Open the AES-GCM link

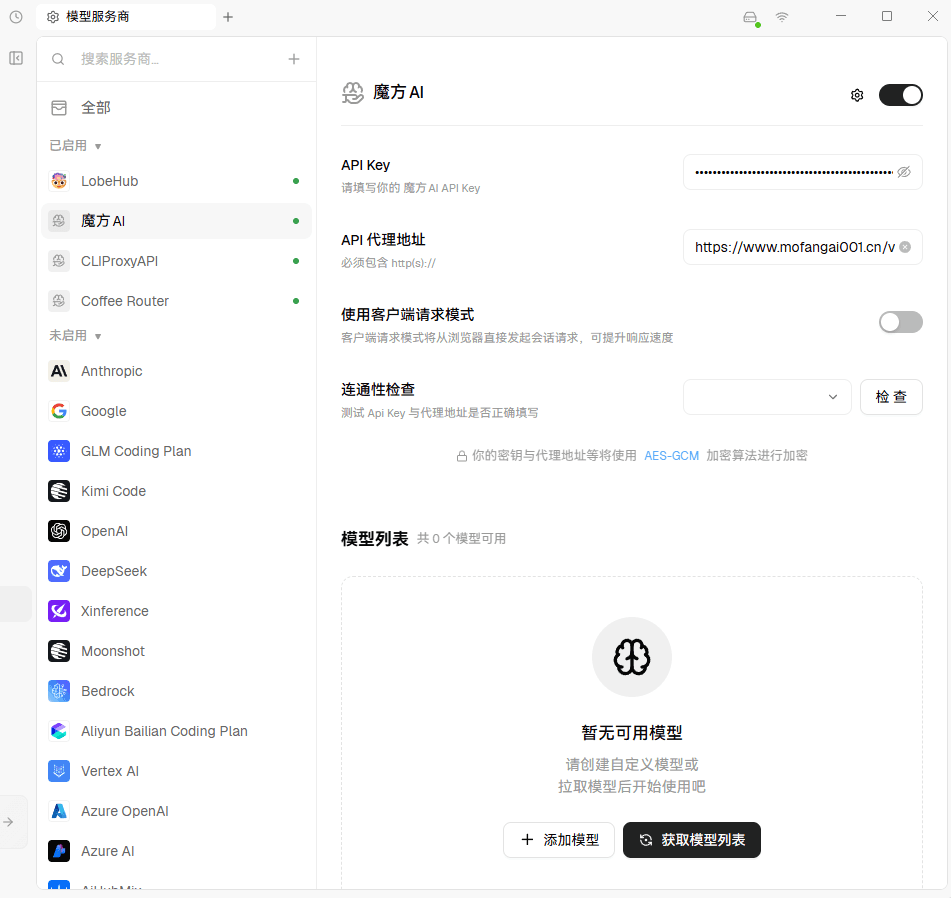point(671,455)
